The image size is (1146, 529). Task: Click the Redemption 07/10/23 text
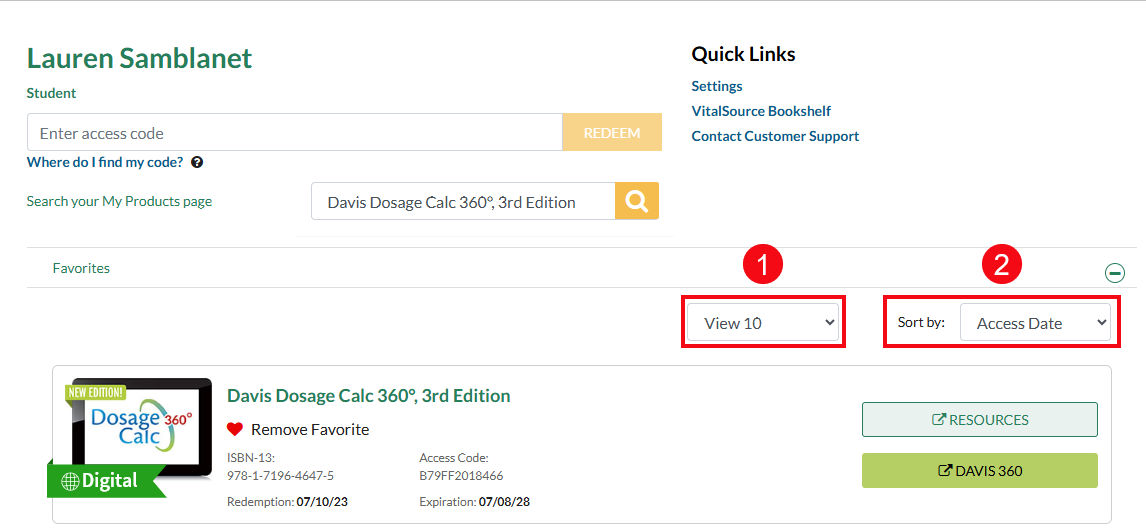coord(286,503)
